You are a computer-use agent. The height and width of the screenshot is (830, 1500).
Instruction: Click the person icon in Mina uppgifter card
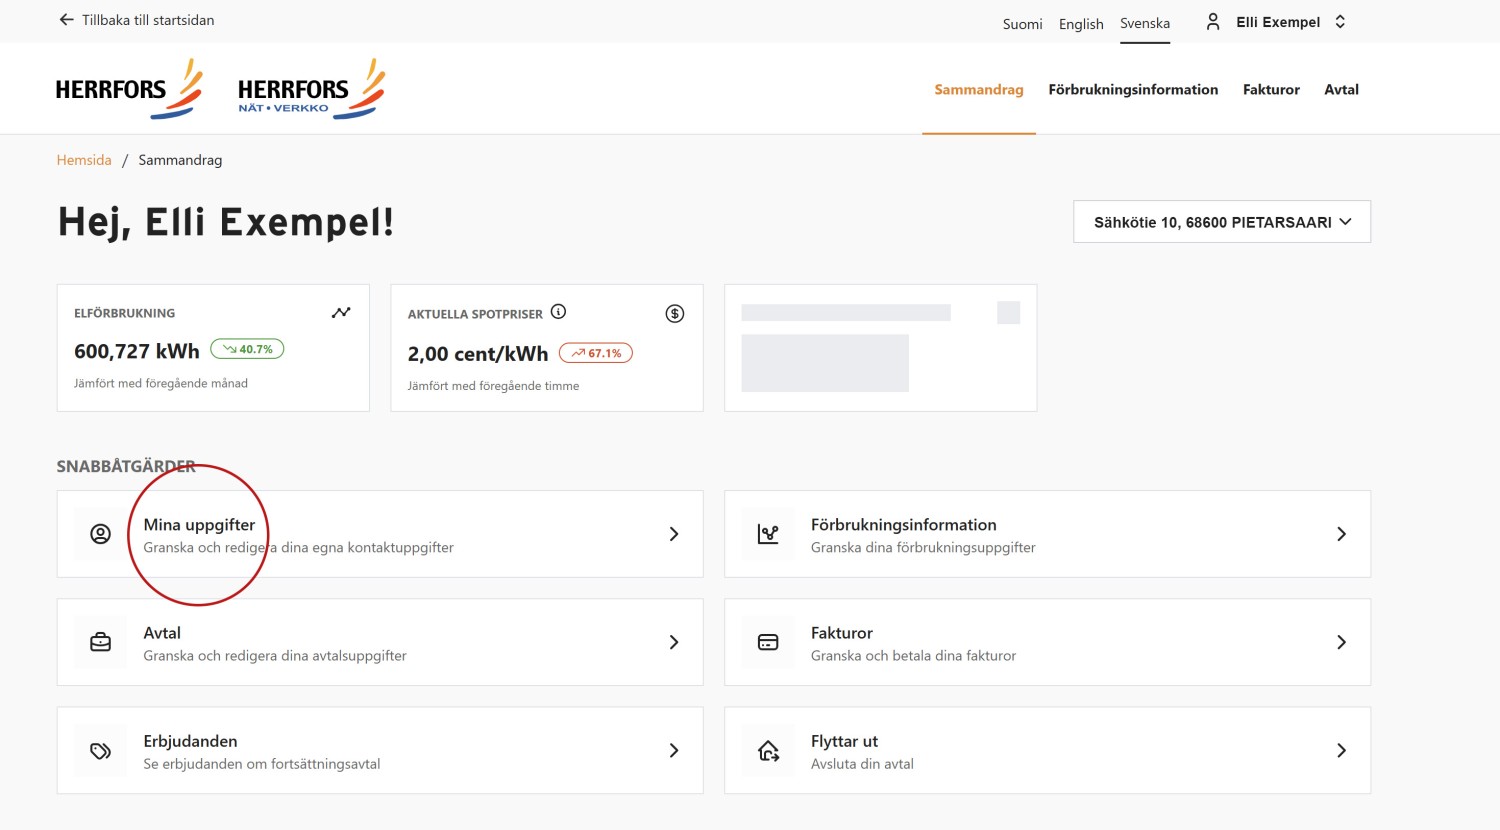pyautogui.click(x=101, y=534)
